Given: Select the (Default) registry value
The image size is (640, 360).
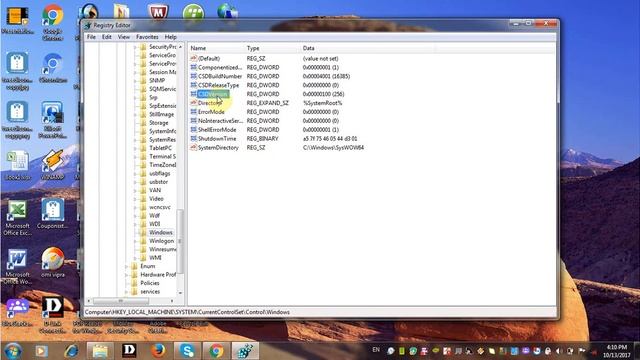Looking at the screenshot, I should (209, 58).
